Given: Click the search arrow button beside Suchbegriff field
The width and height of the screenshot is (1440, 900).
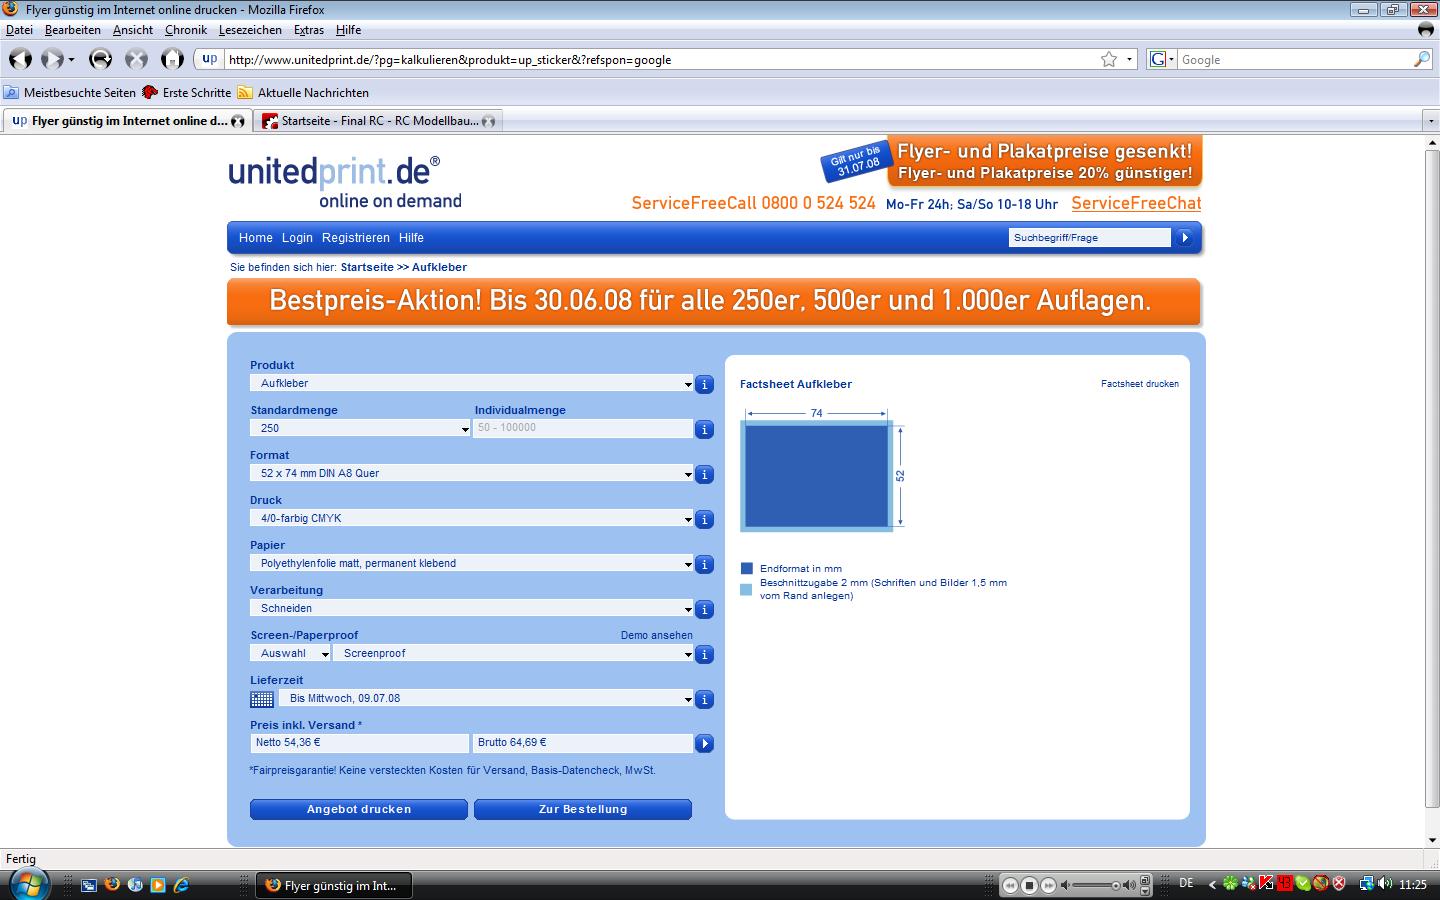Looking at the screenshot, I should tap(1185, 238).
